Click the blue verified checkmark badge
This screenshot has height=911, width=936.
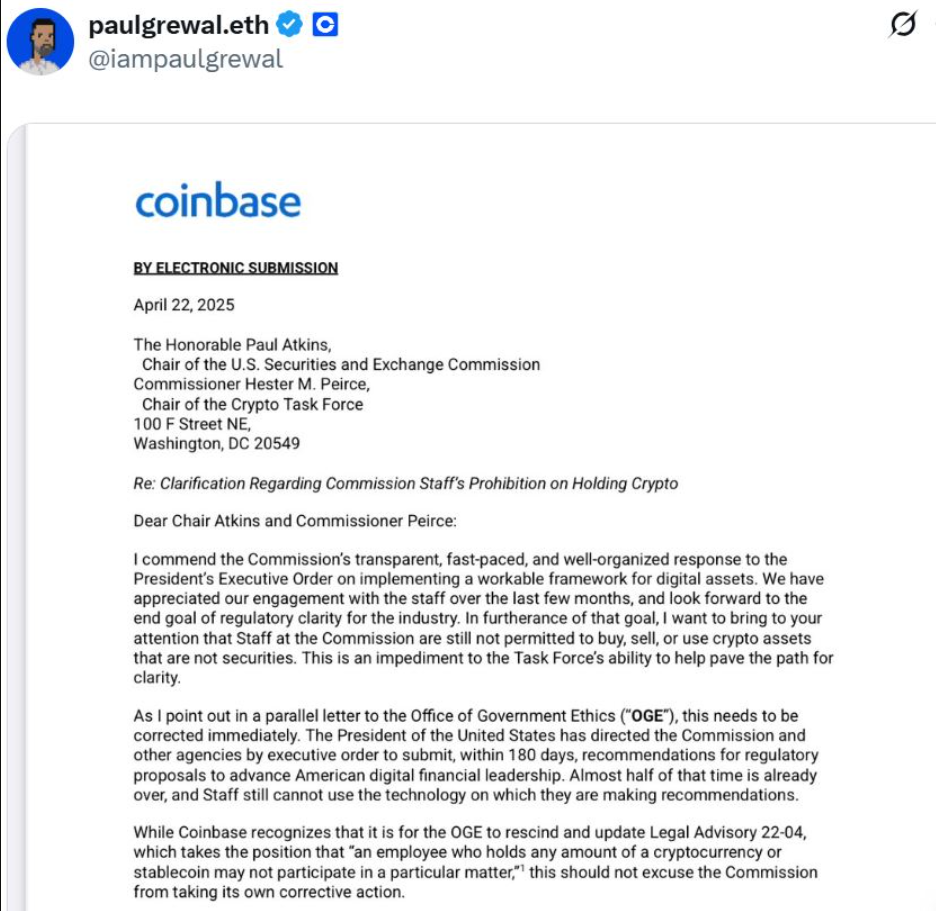(291, 25)
